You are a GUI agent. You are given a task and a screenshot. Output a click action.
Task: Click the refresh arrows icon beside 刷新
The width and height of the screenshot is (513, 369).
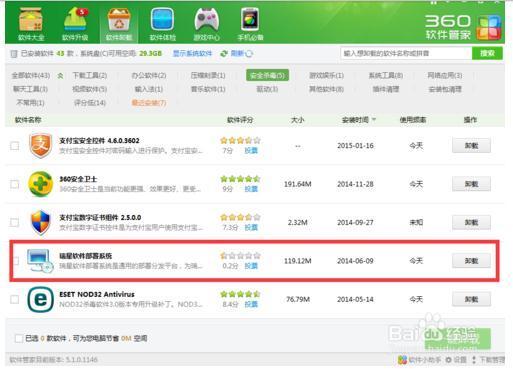click(x=224, y=53)
